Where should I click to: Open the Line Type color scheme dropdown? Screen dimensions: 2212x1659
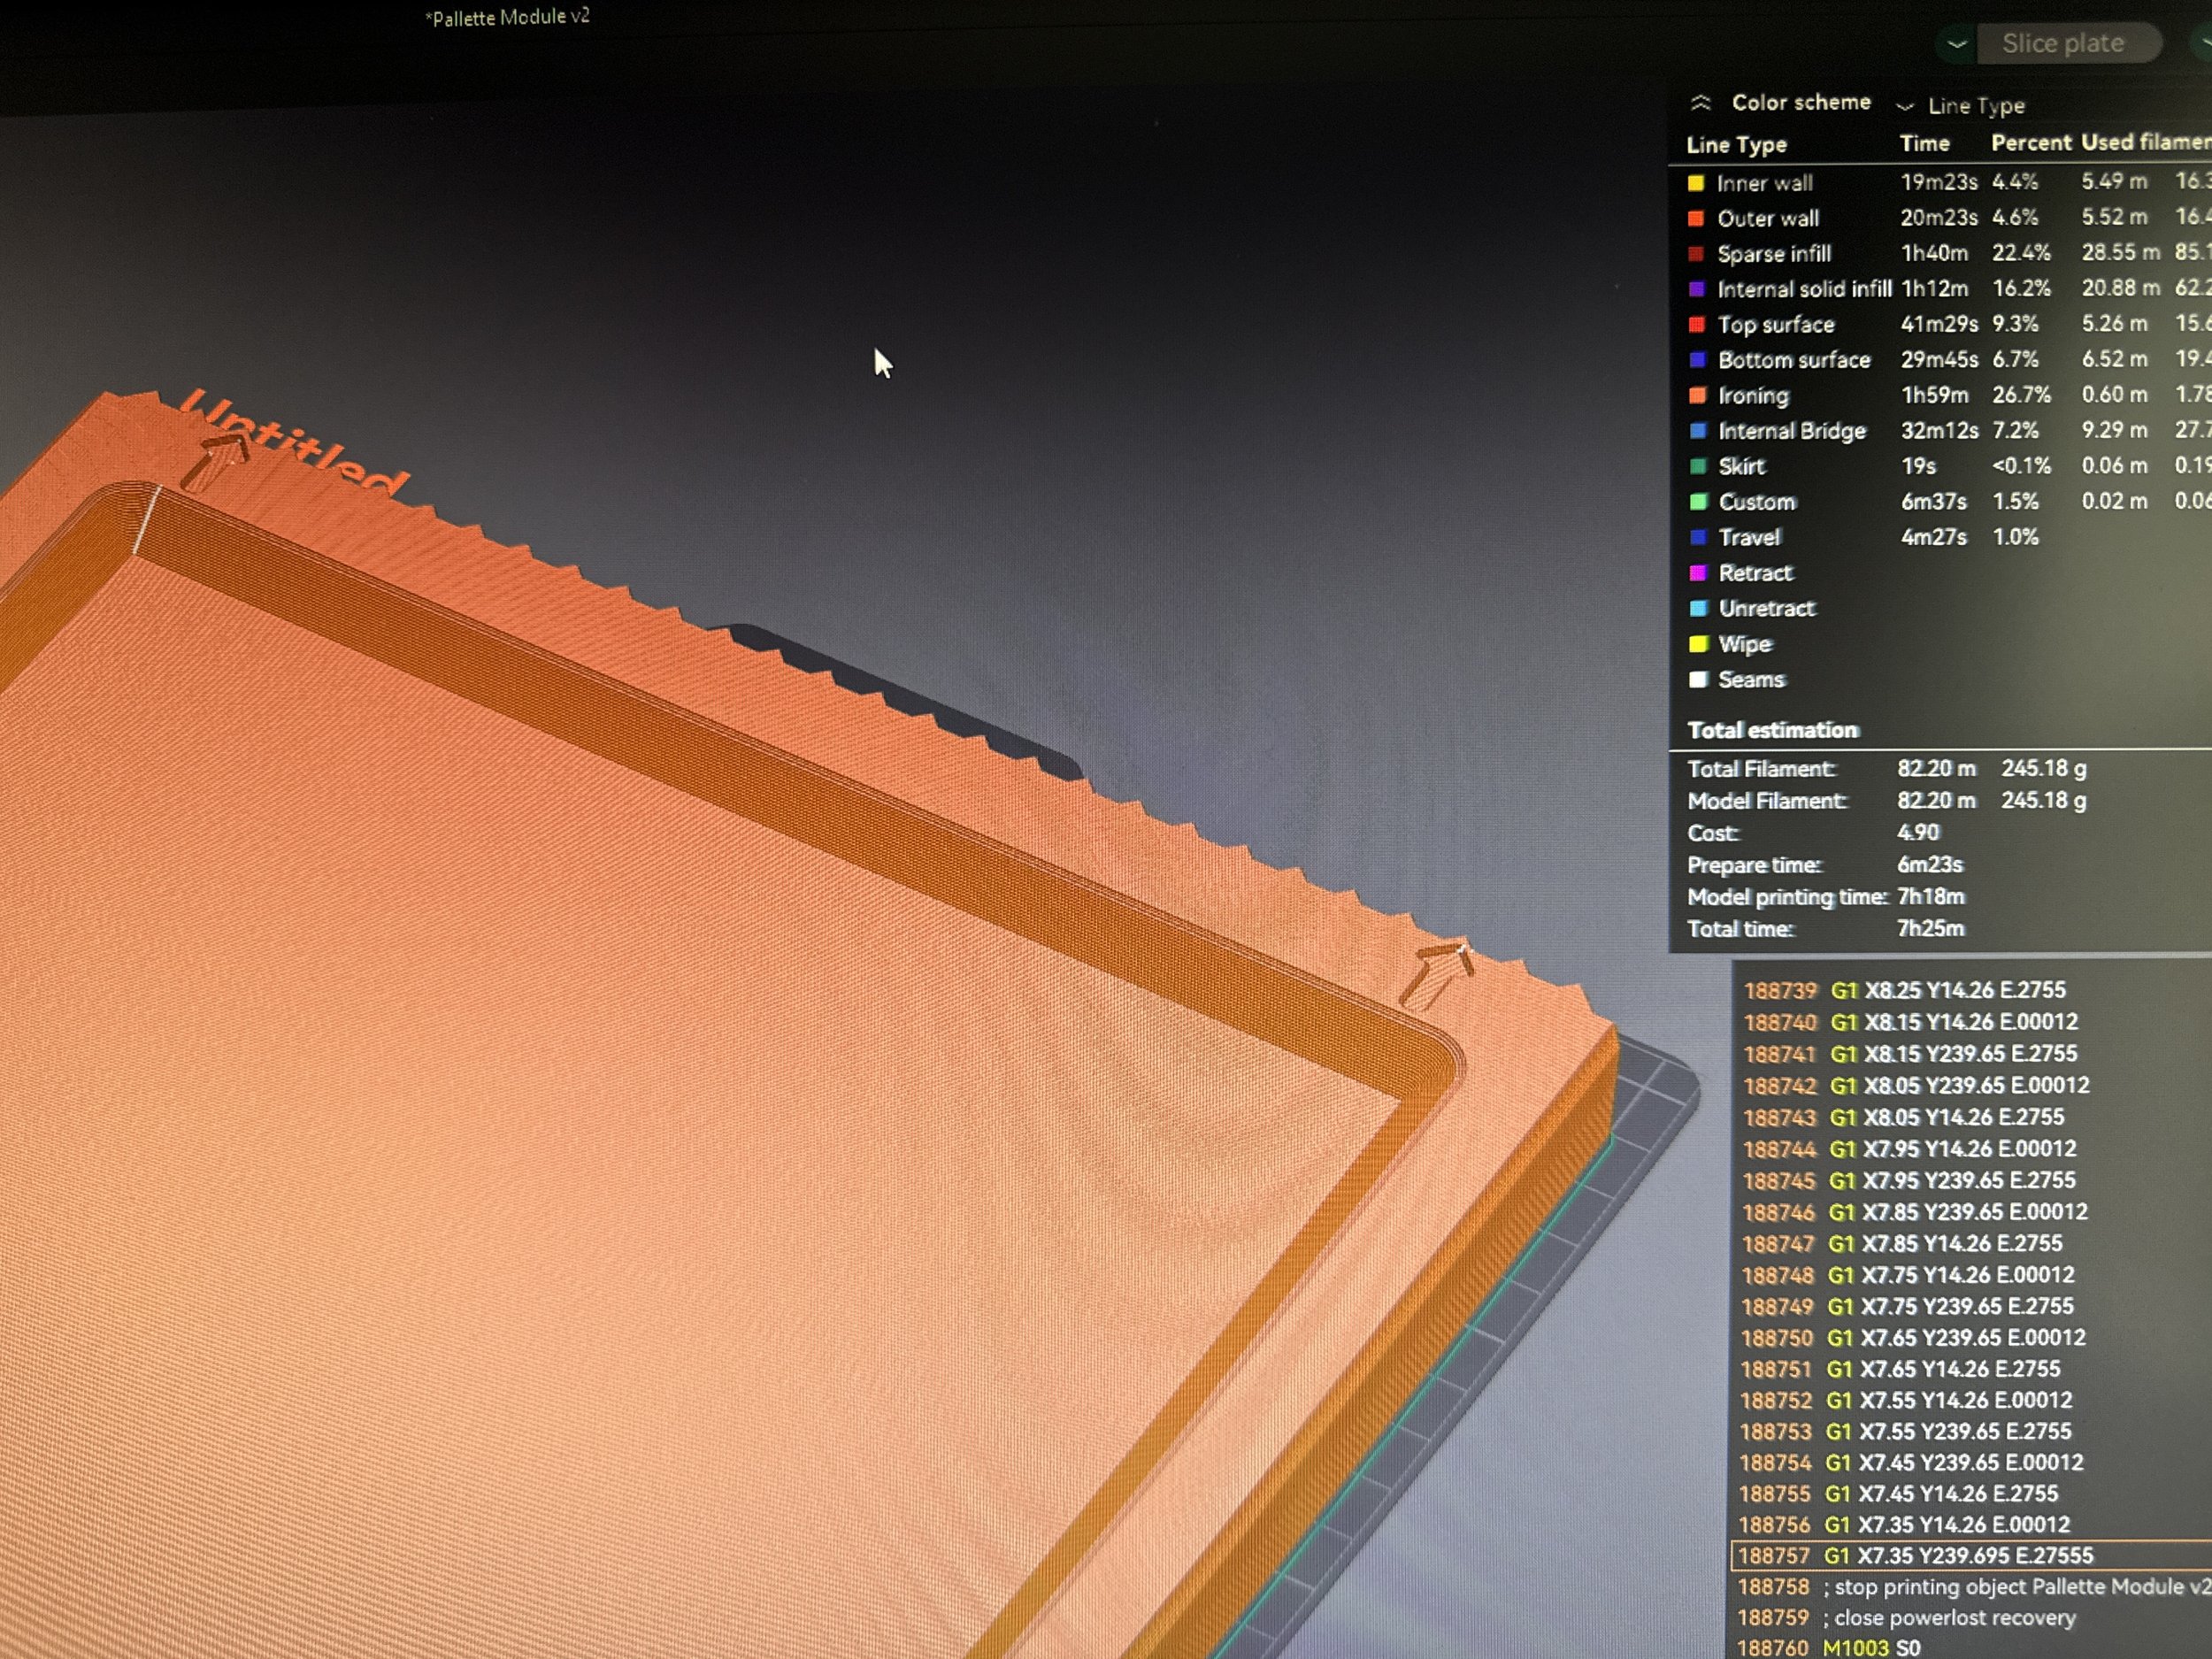tap(1974, 106)
